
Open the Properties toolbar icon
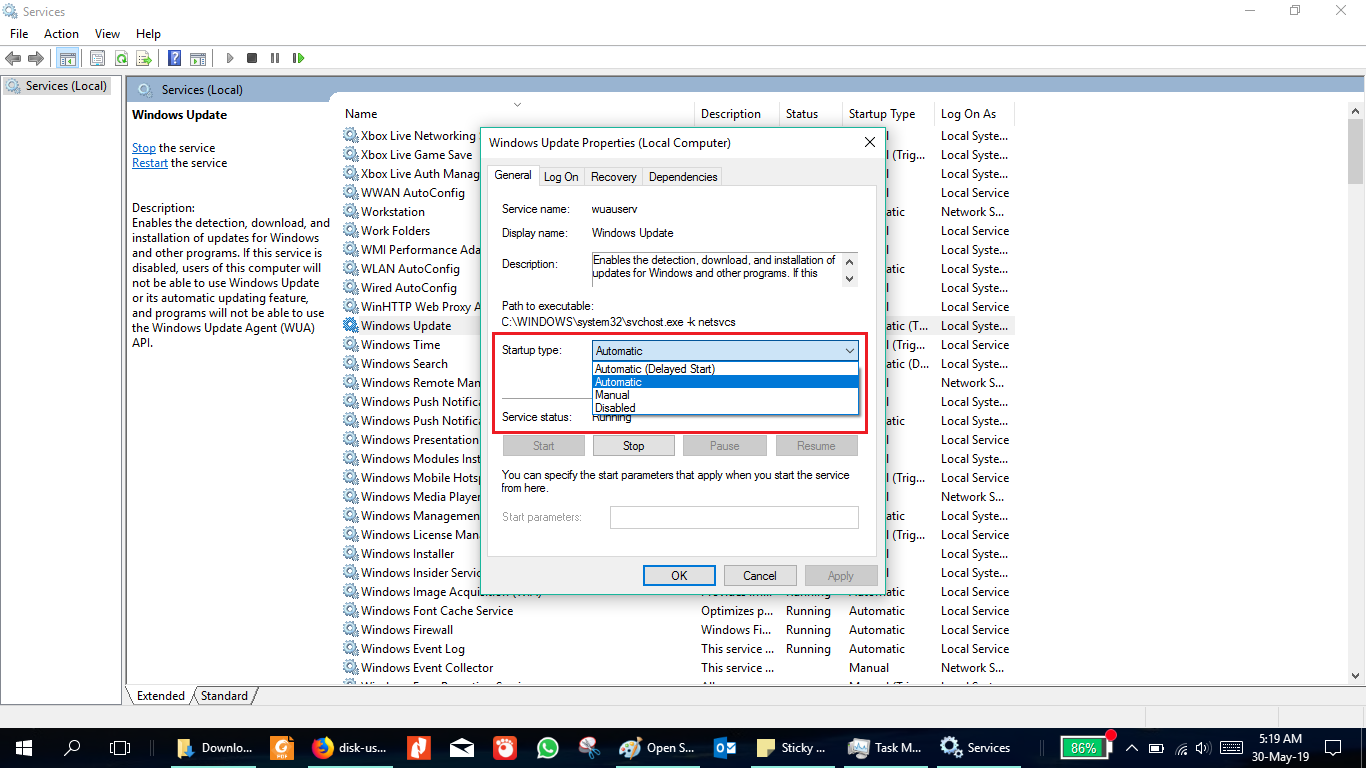point(98,59)
